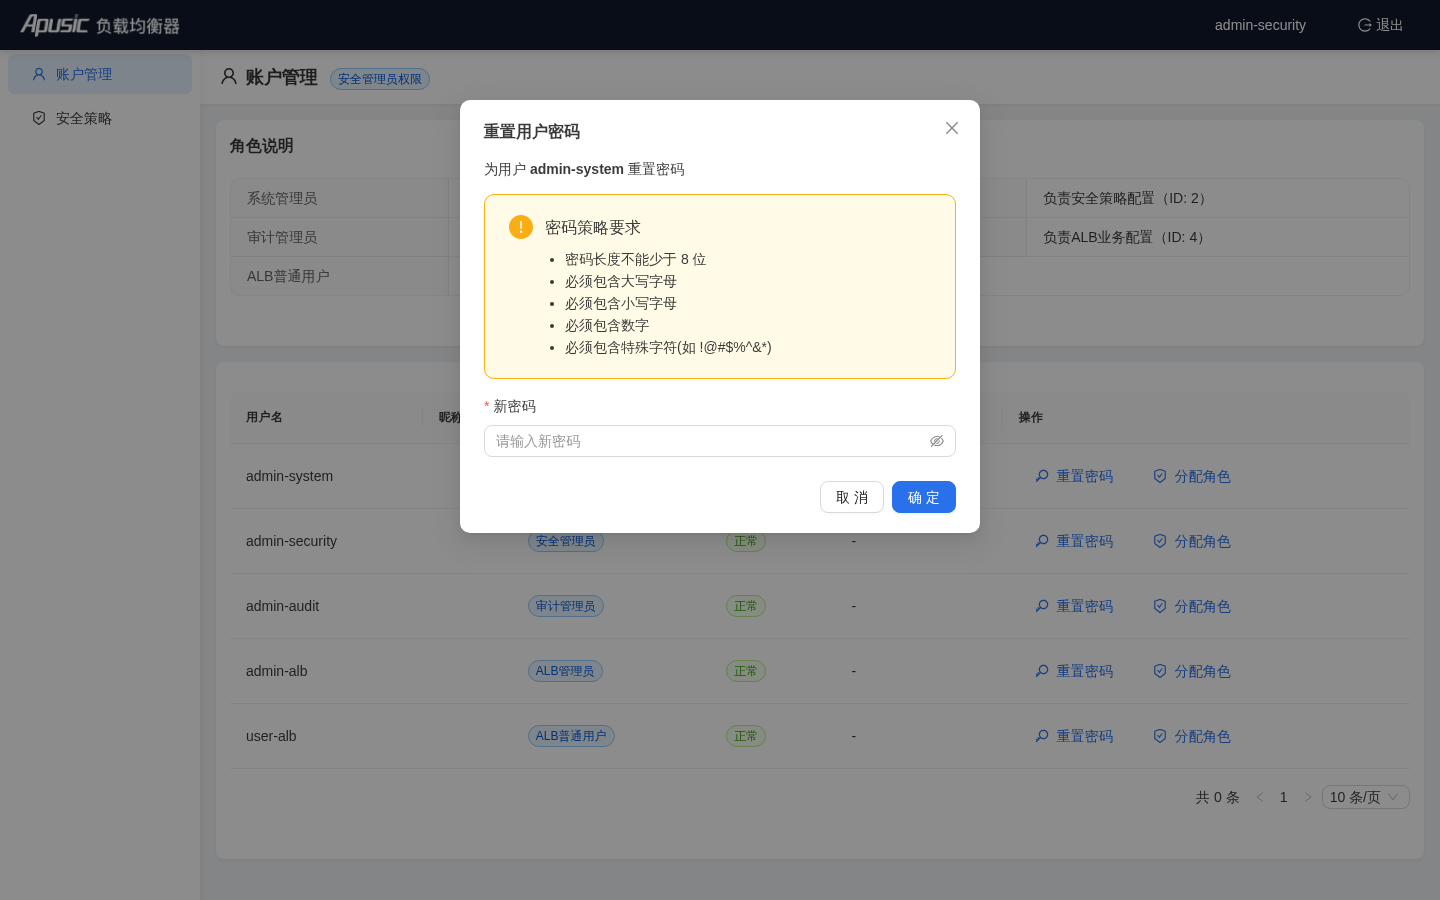Click the admin-security username in header
The width and height of the screenshot is (1440, 900).
coord(1260,25)
